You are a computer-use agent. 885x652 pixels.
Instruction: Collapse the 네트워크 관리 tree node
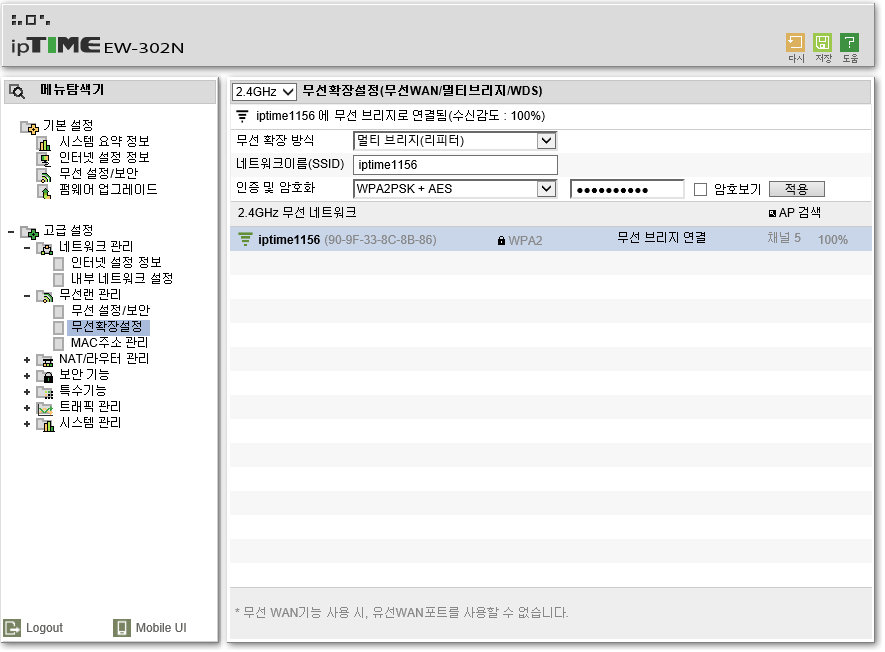click(27, 248)
